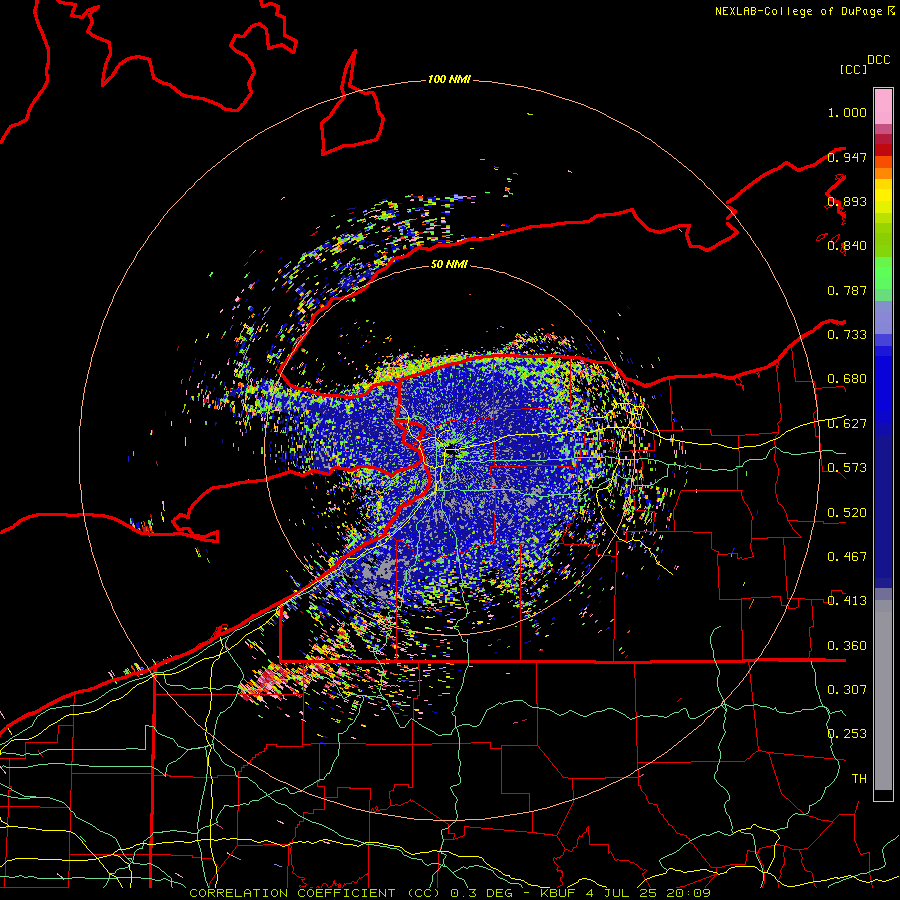Select the 0.733 scale value
The image size is (900, 900).
coord(847,335)
